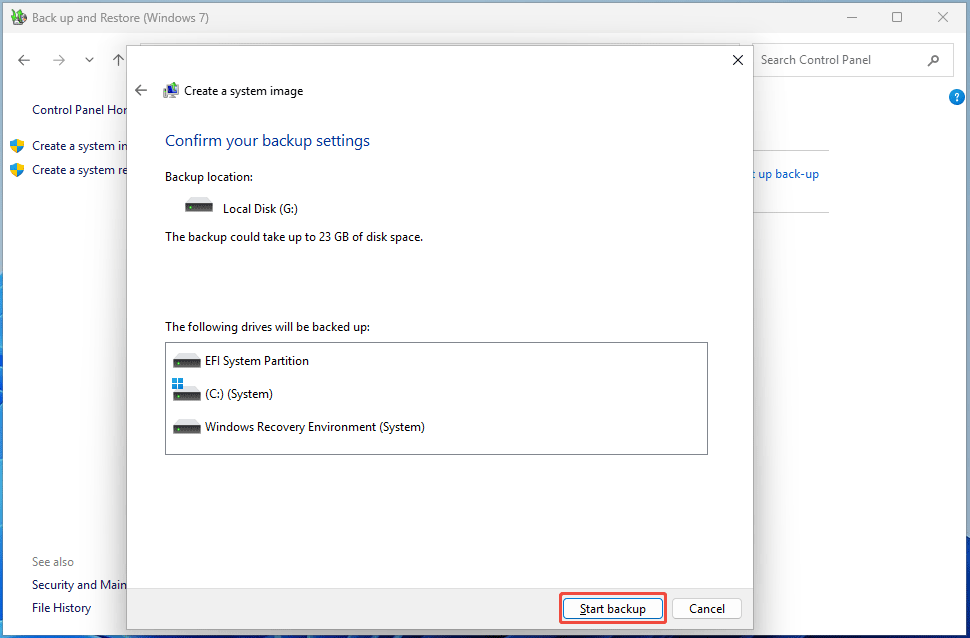This screenshot has height=638, width=970.
Task: Click Create a system repair disc link
Action: (79, 170)
